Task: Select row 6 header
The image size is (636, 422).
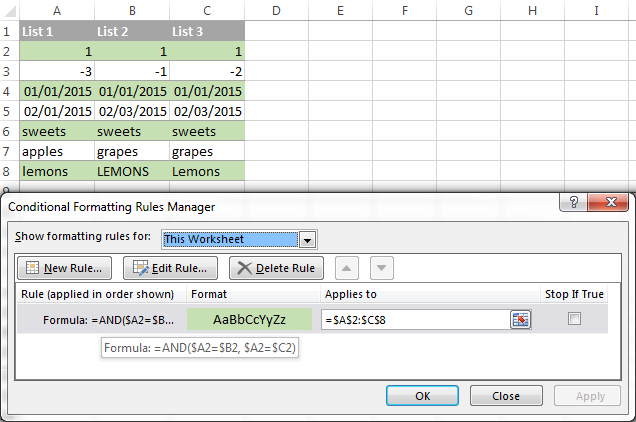Action: click(9, 131)
